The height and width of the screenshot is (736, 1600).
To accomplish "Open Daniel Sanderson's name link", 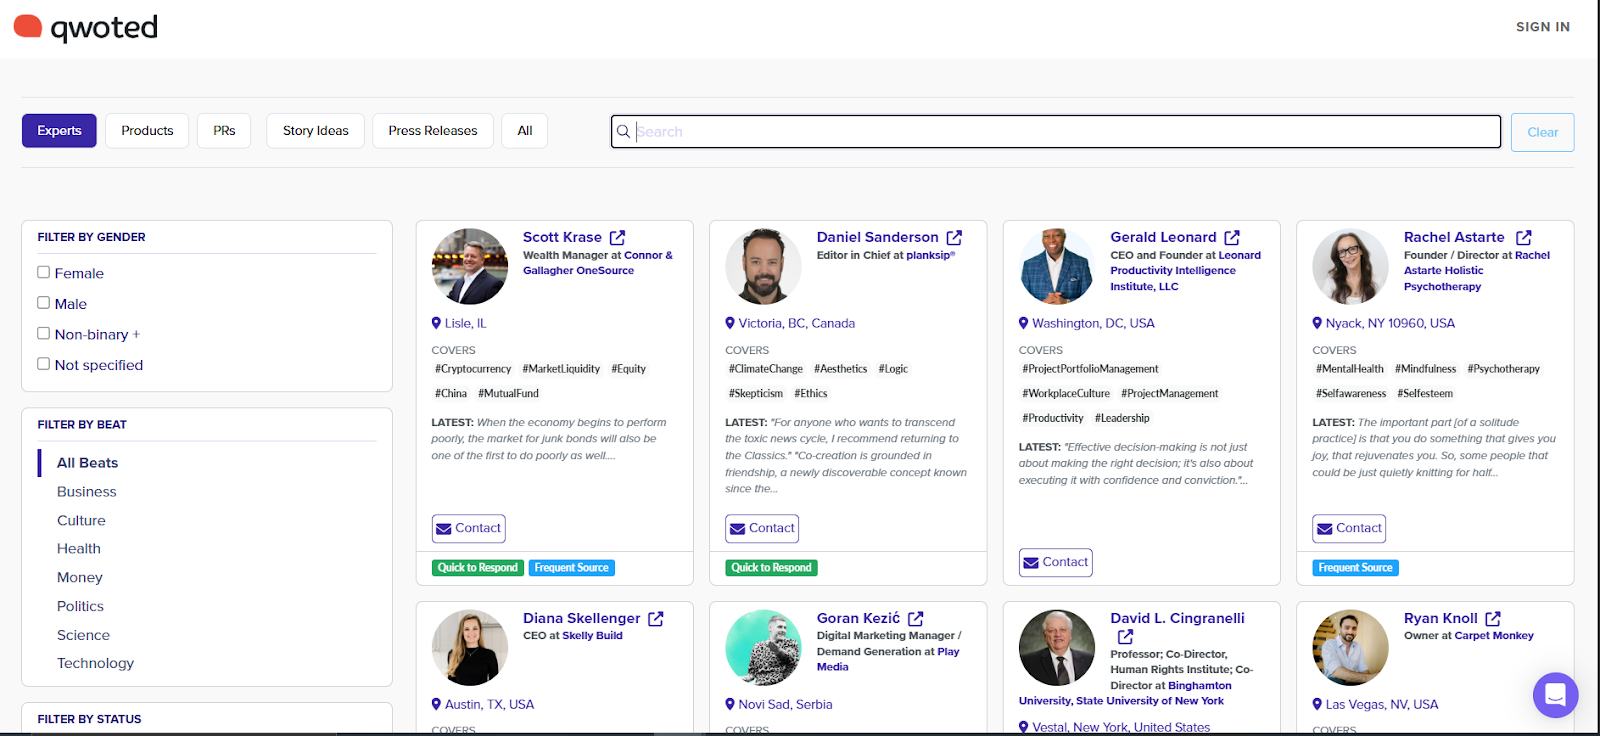I will (877, 237).
